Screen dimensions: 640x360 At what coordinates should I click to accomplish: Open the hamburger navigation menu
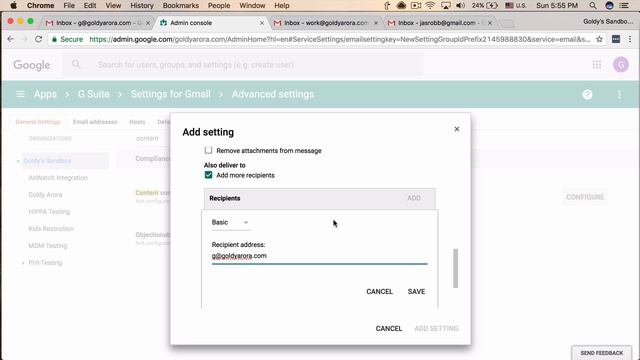[20, 94]
